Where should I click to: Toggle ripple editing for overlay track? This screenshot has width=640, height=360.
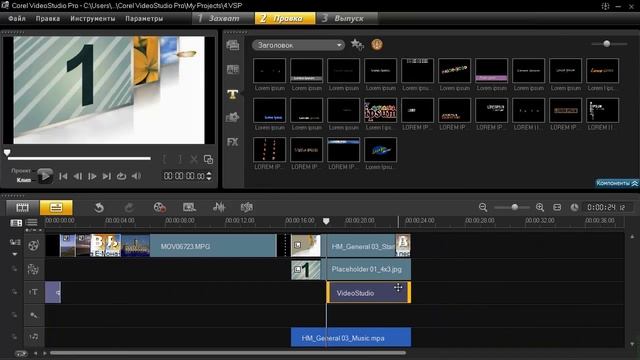[14, 269]
